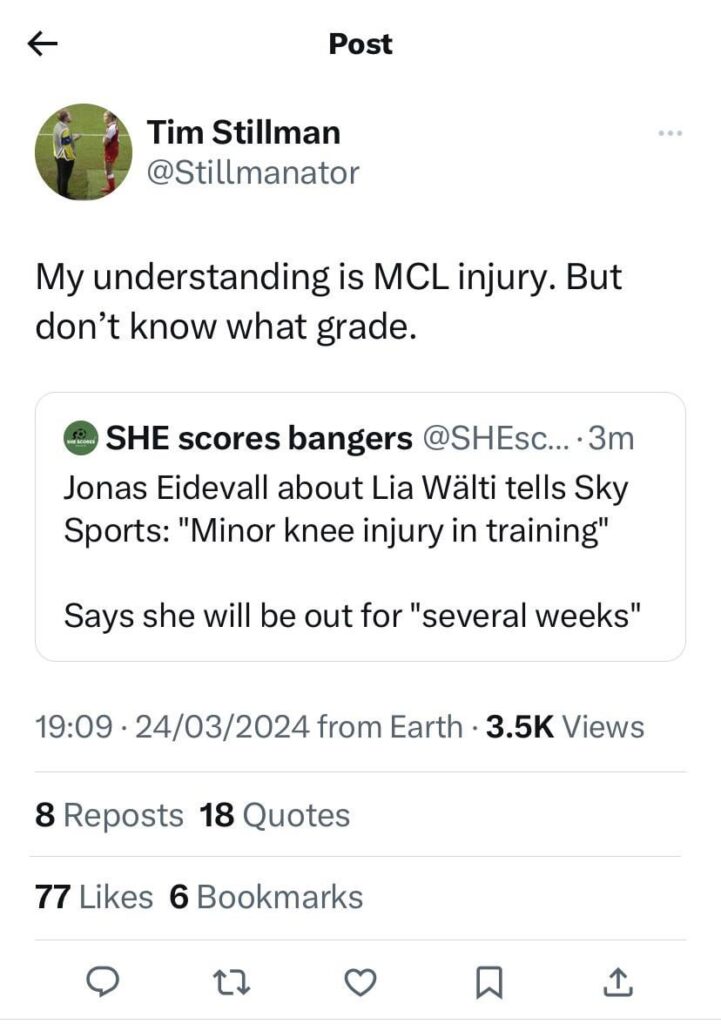Bookmark this post

pos(488,984)
